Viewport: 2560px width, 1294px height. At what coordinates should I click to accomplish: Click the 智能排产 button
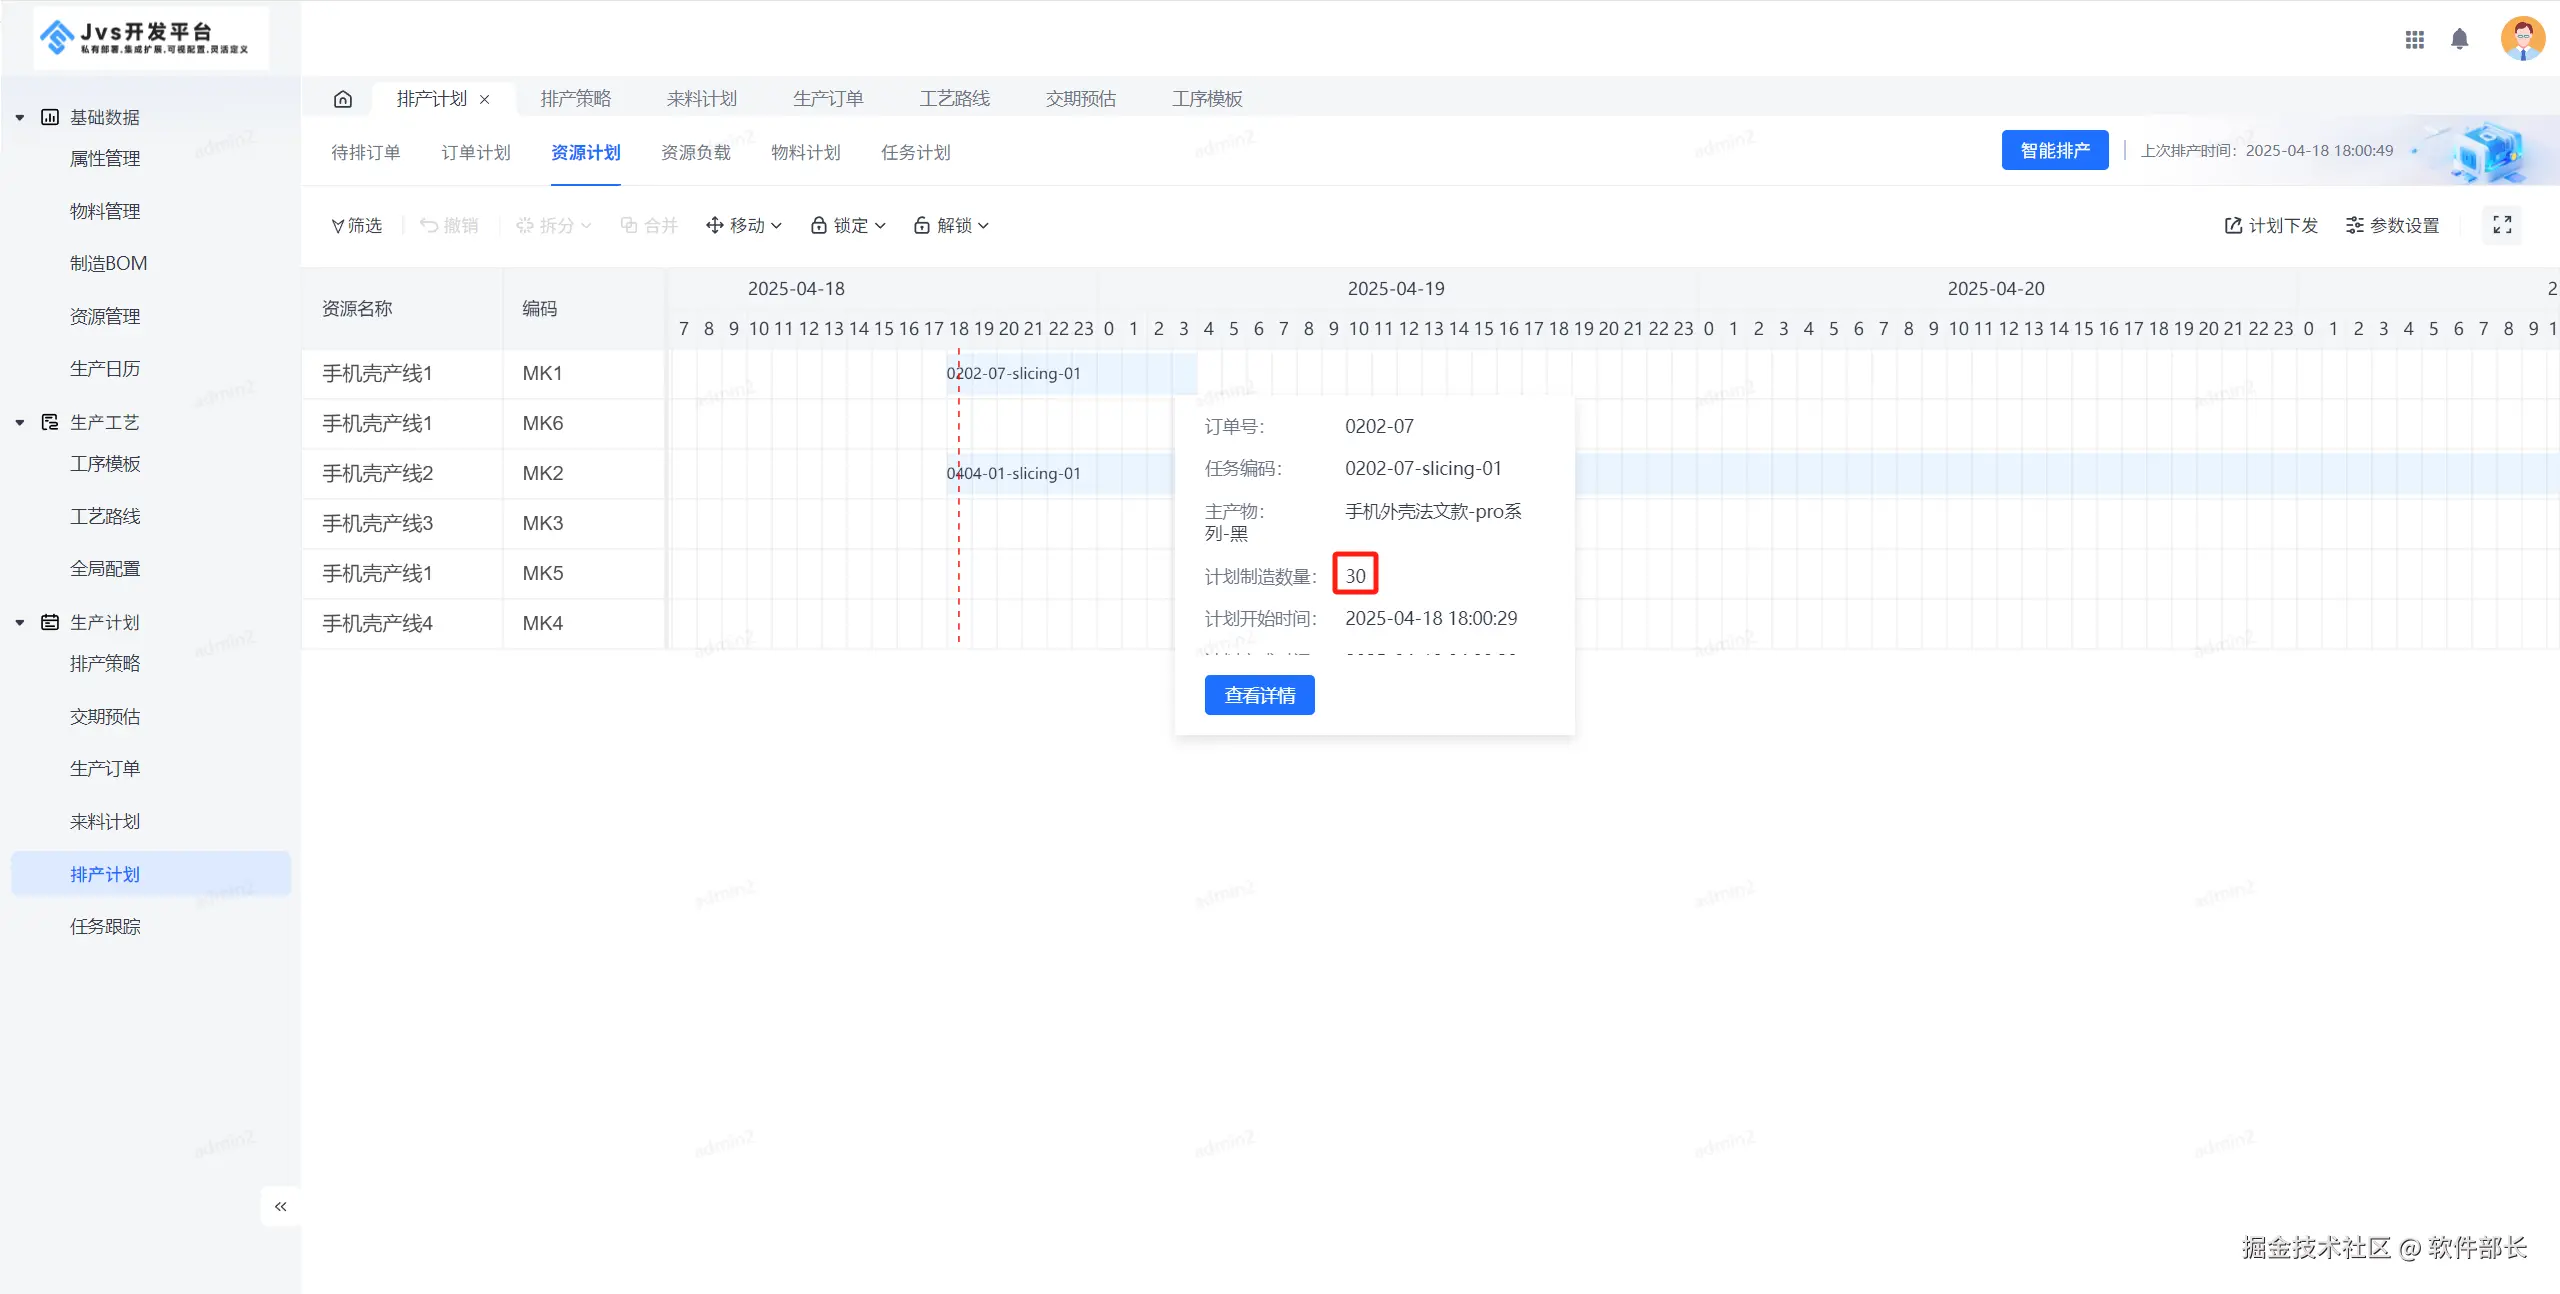click(x=2054, y=151)
